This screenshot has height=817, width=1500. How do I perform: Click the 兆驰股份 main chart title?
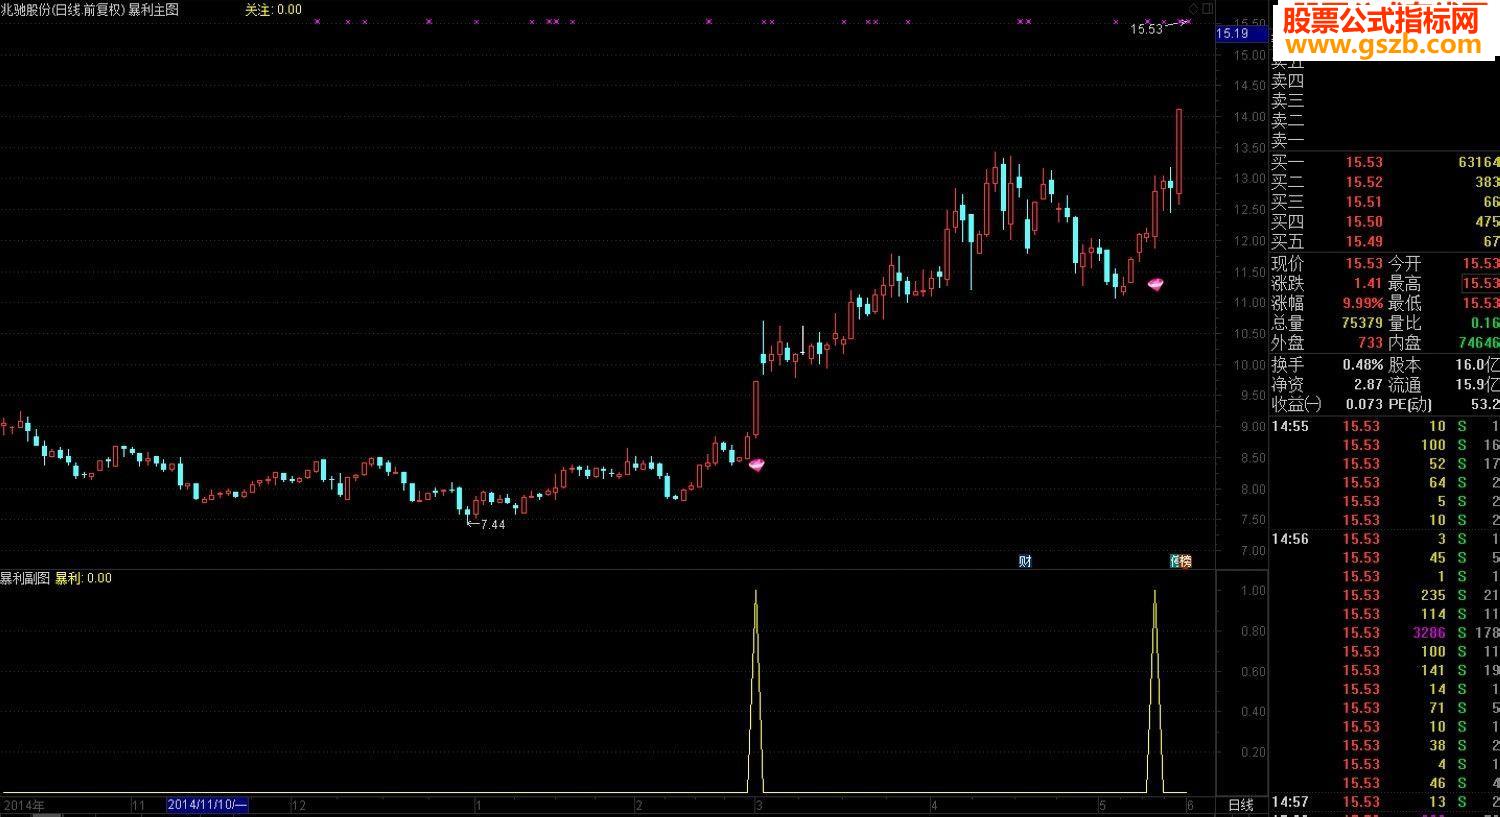(x=90, y=9)
